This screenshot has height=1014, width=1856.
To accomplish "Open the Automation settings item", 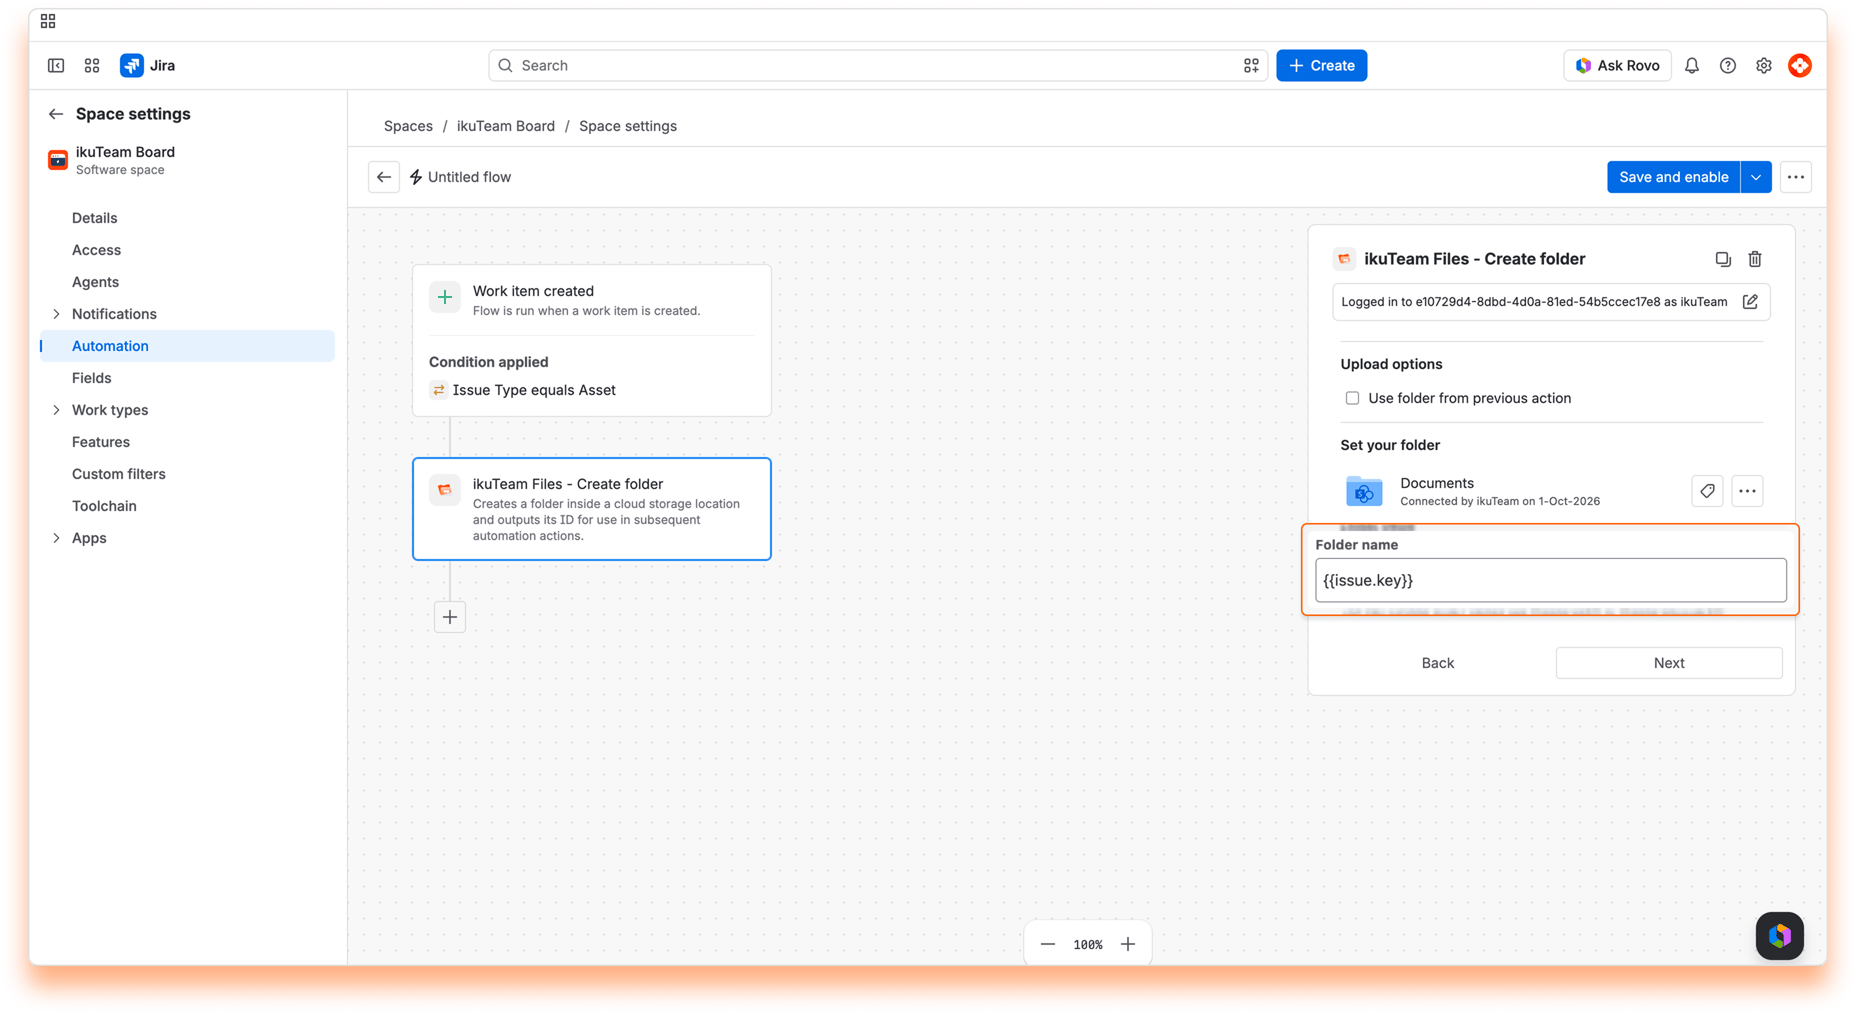I will pyautogui.click(x=188, y=346).
